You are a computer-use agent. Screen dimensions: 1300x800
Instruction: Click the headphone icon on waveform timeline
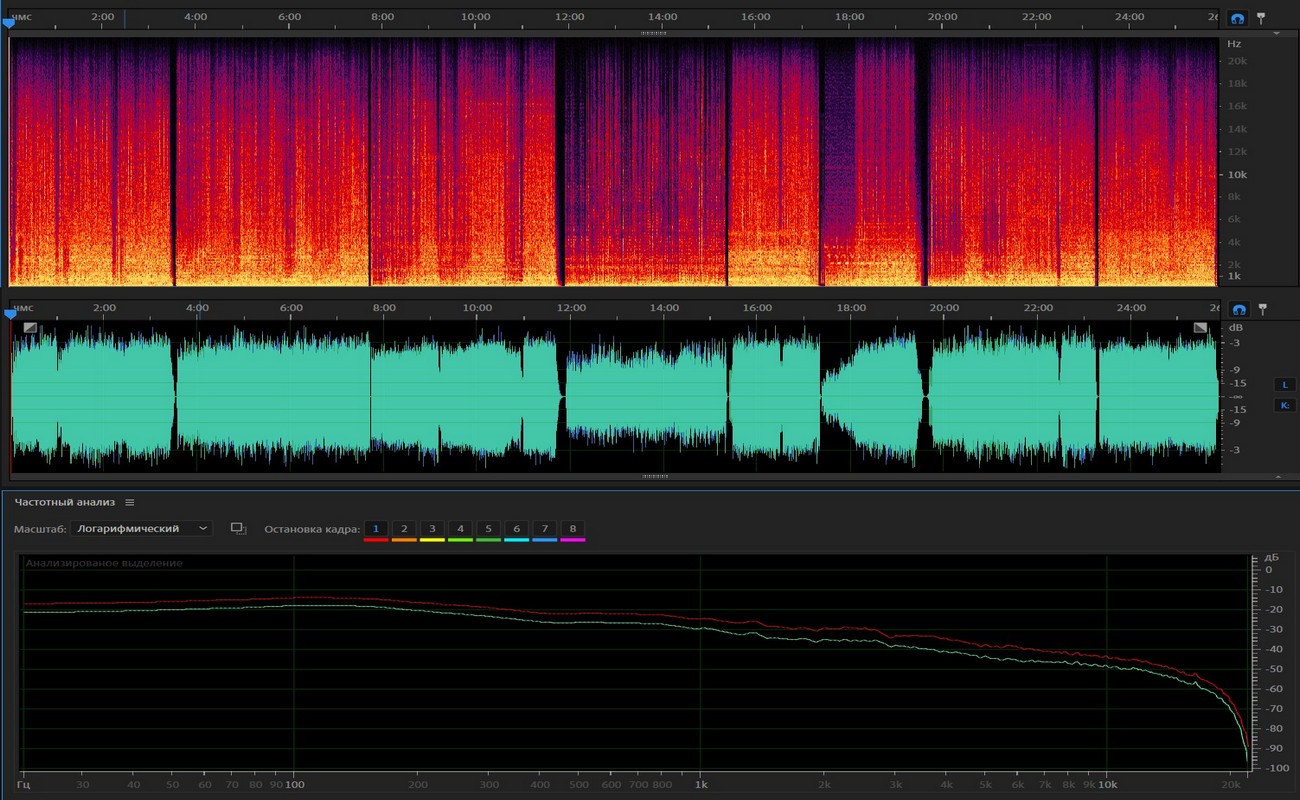(x=1238, y=309)
